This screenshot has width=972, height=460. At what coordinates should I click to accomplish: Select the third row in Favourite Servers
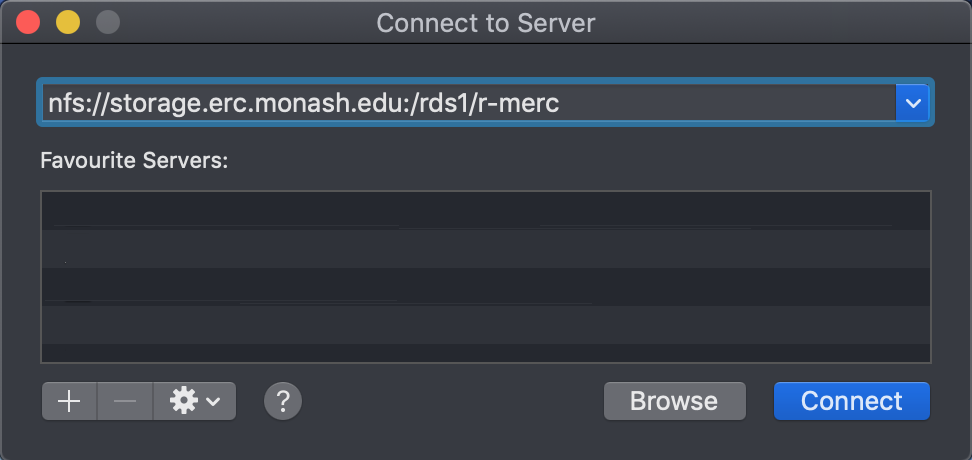point(486,286)
